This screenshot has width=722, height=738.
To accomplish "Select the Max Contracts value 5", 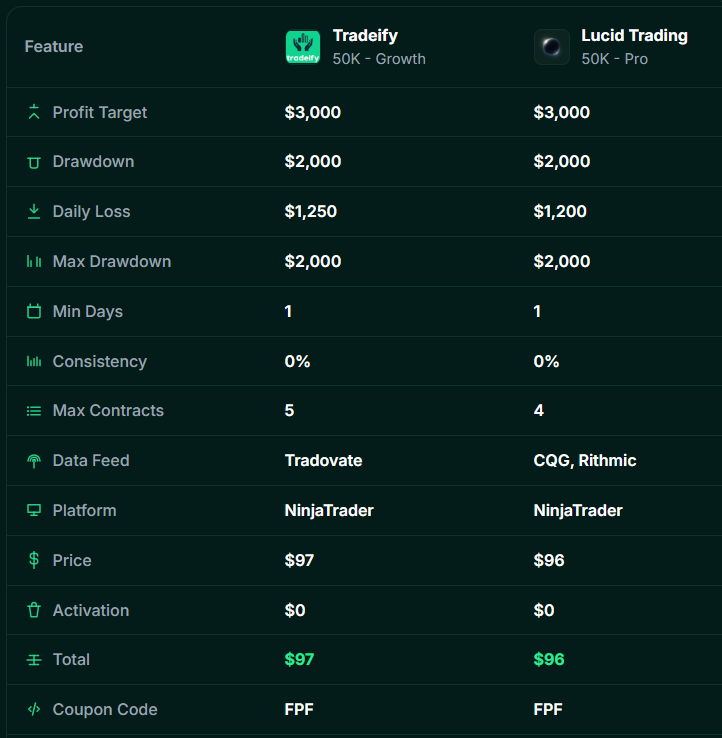I will pyautogui.click(x=289, y=410).
